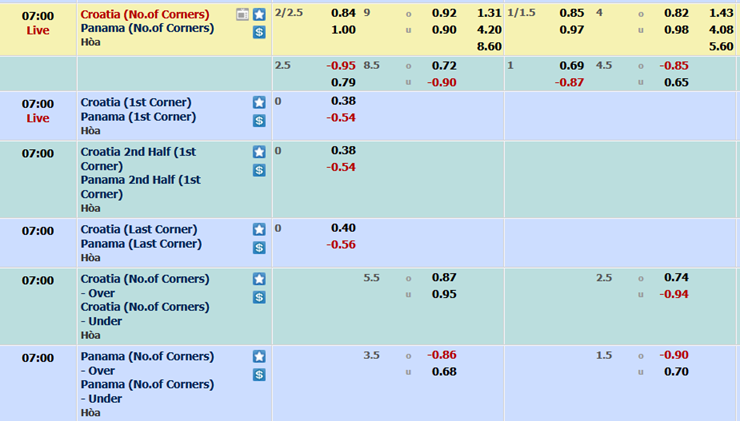The width and height of the screenshot is (740, 421).
Task: Star the Croatia (1st Corner) live match
Action: [259, 102]
